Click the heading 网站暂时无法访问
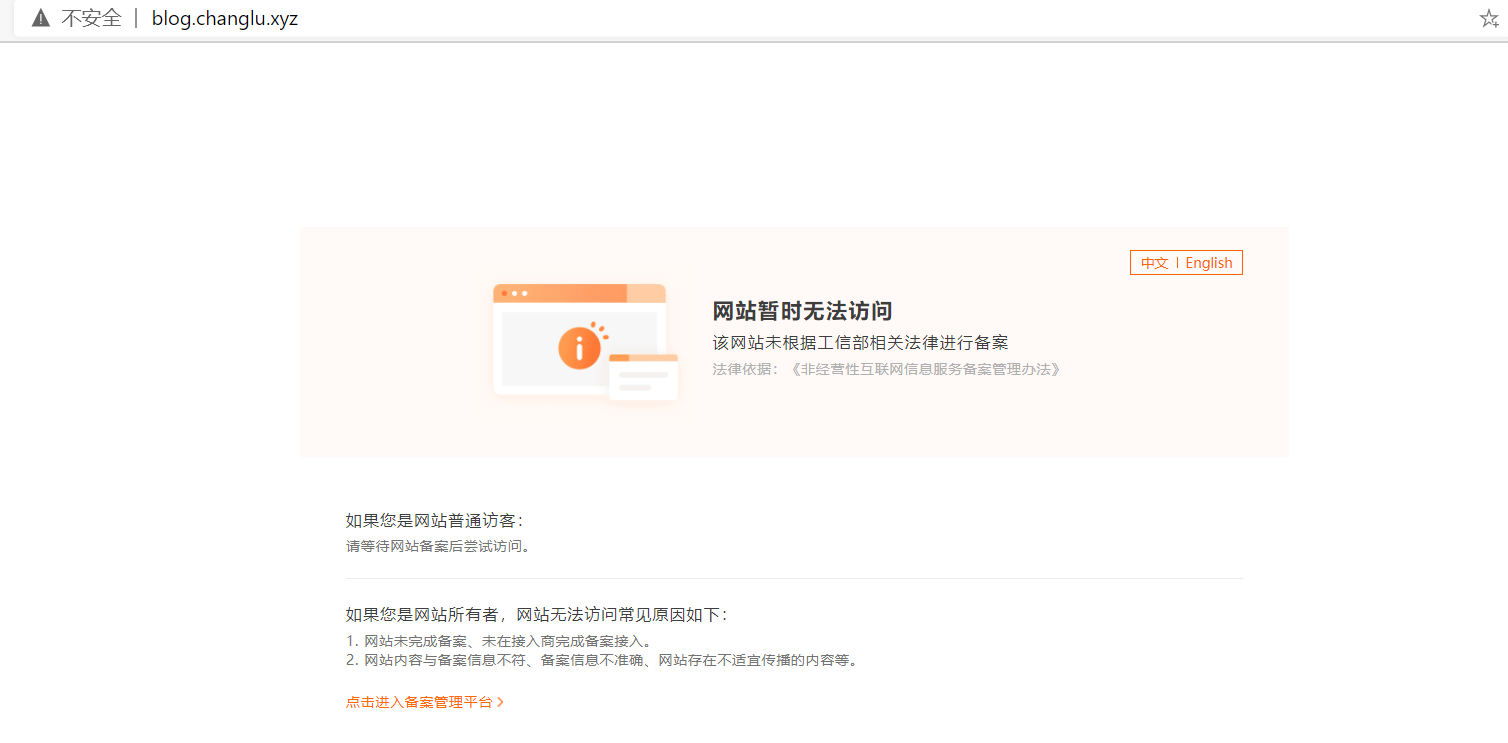1508x743 pixels. point(802,311)
